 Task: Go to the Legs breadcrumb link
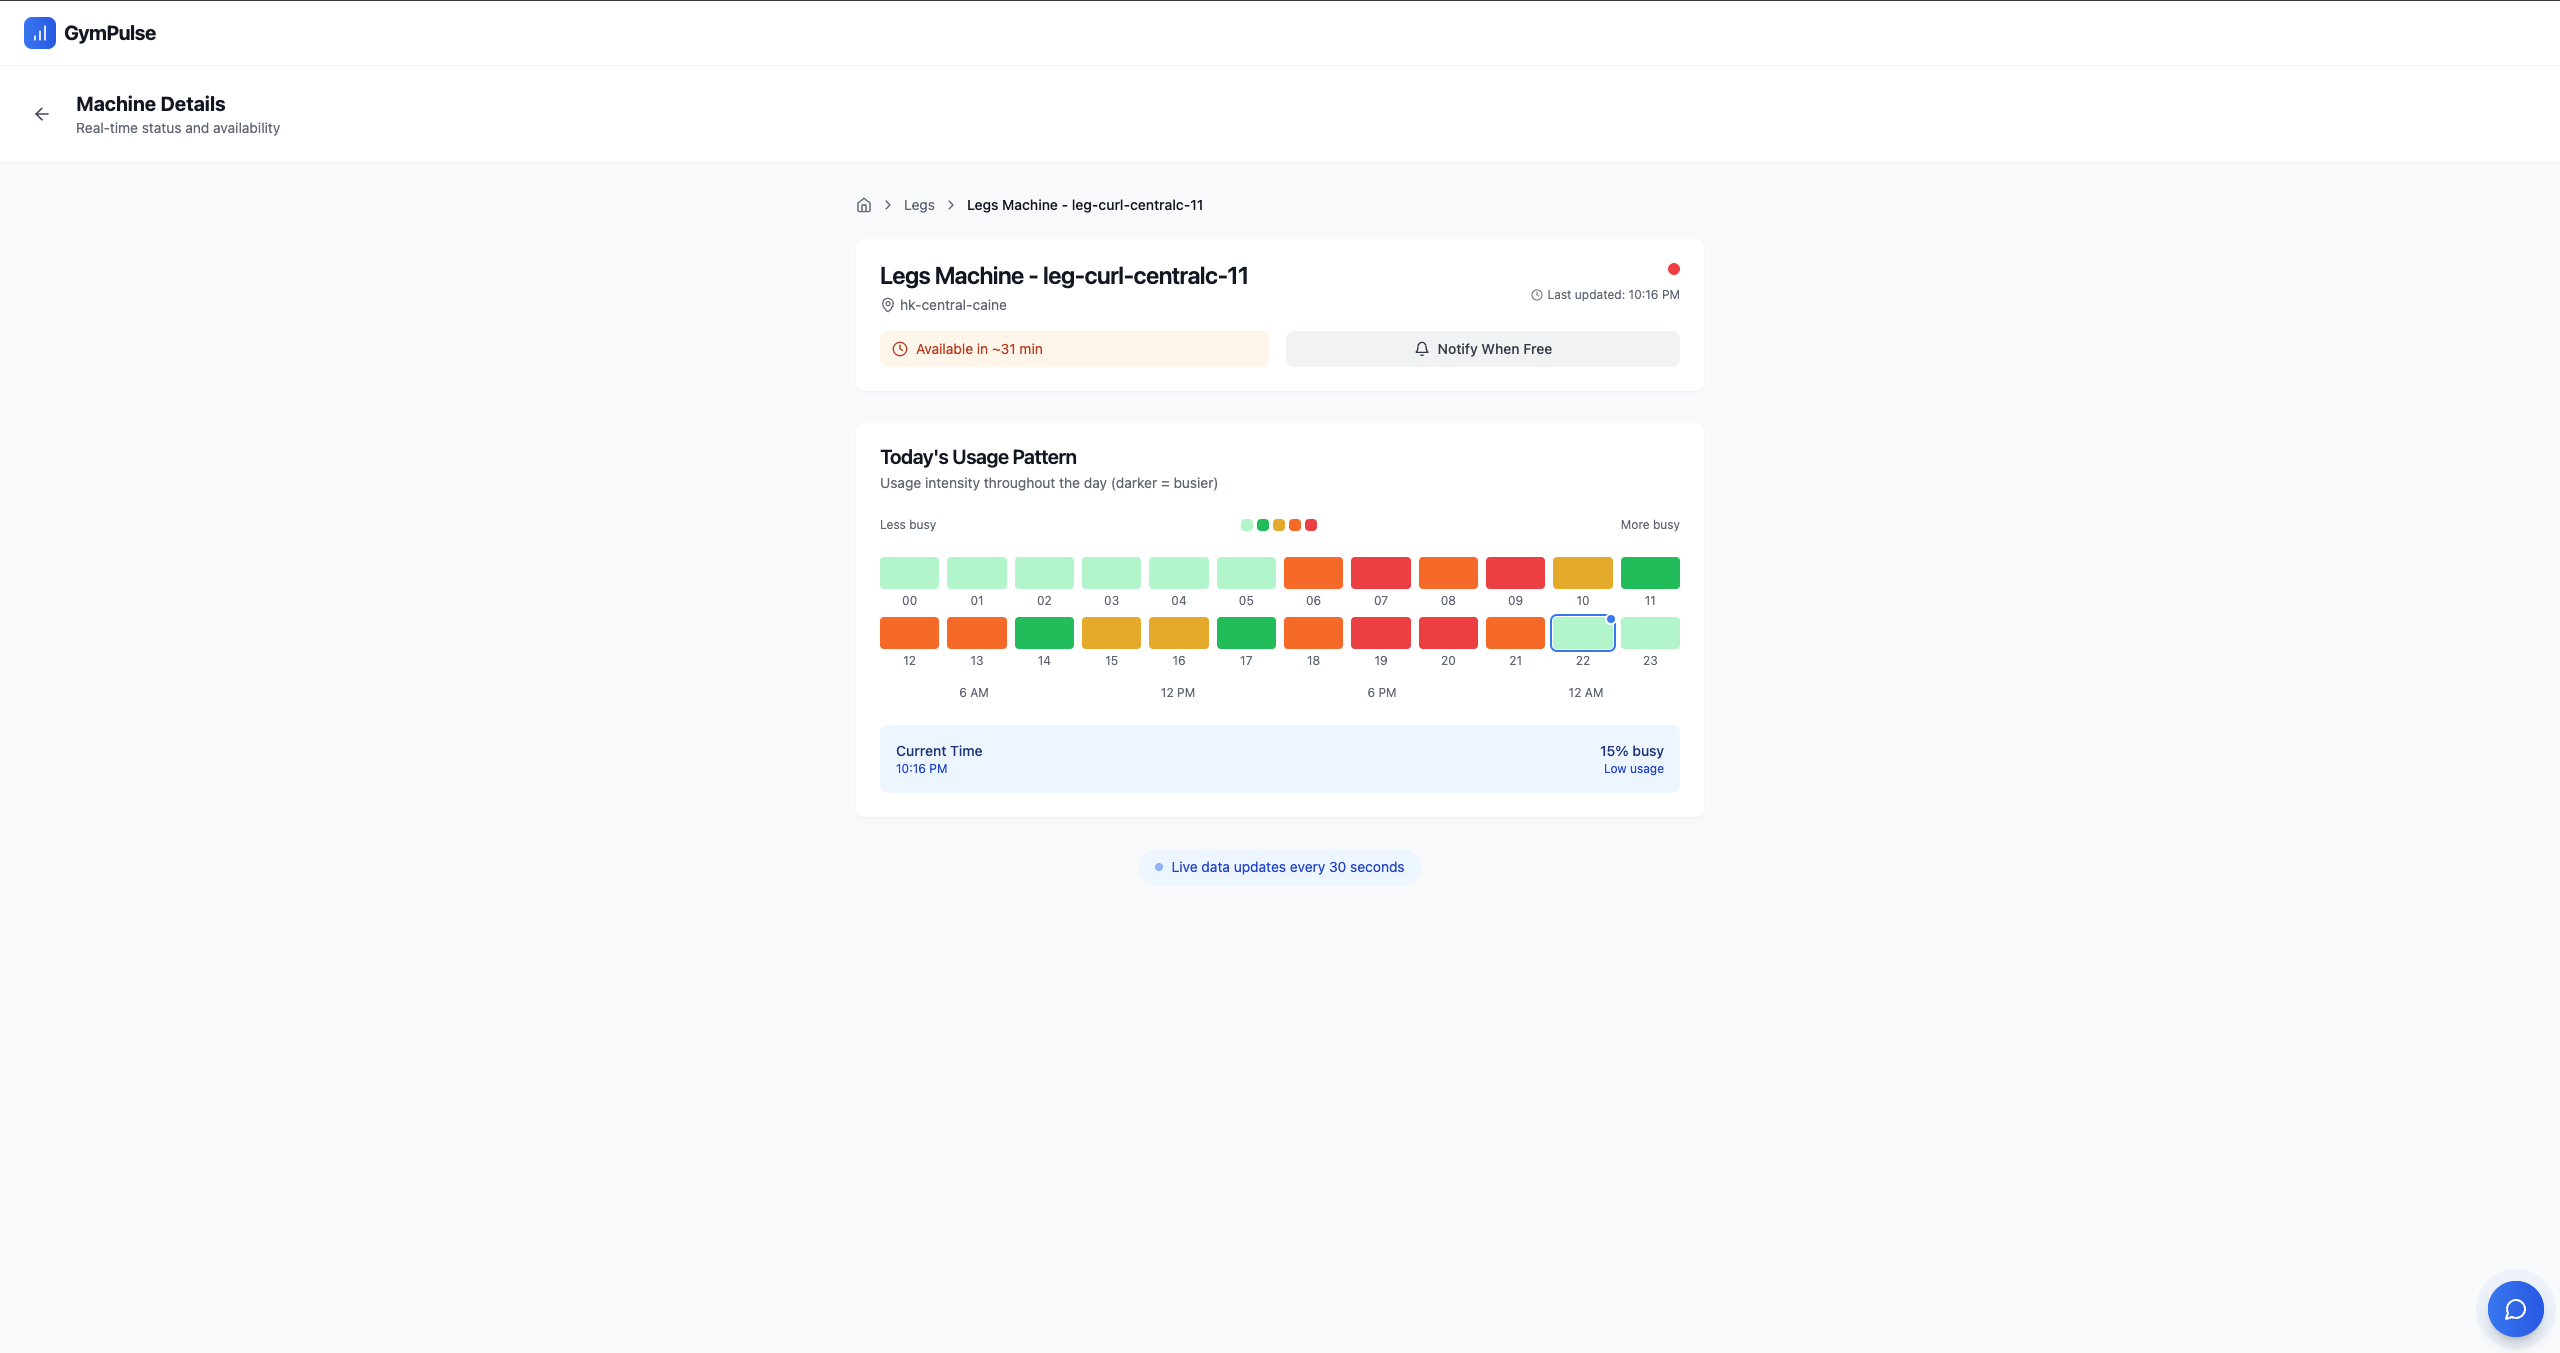point(919,205)
